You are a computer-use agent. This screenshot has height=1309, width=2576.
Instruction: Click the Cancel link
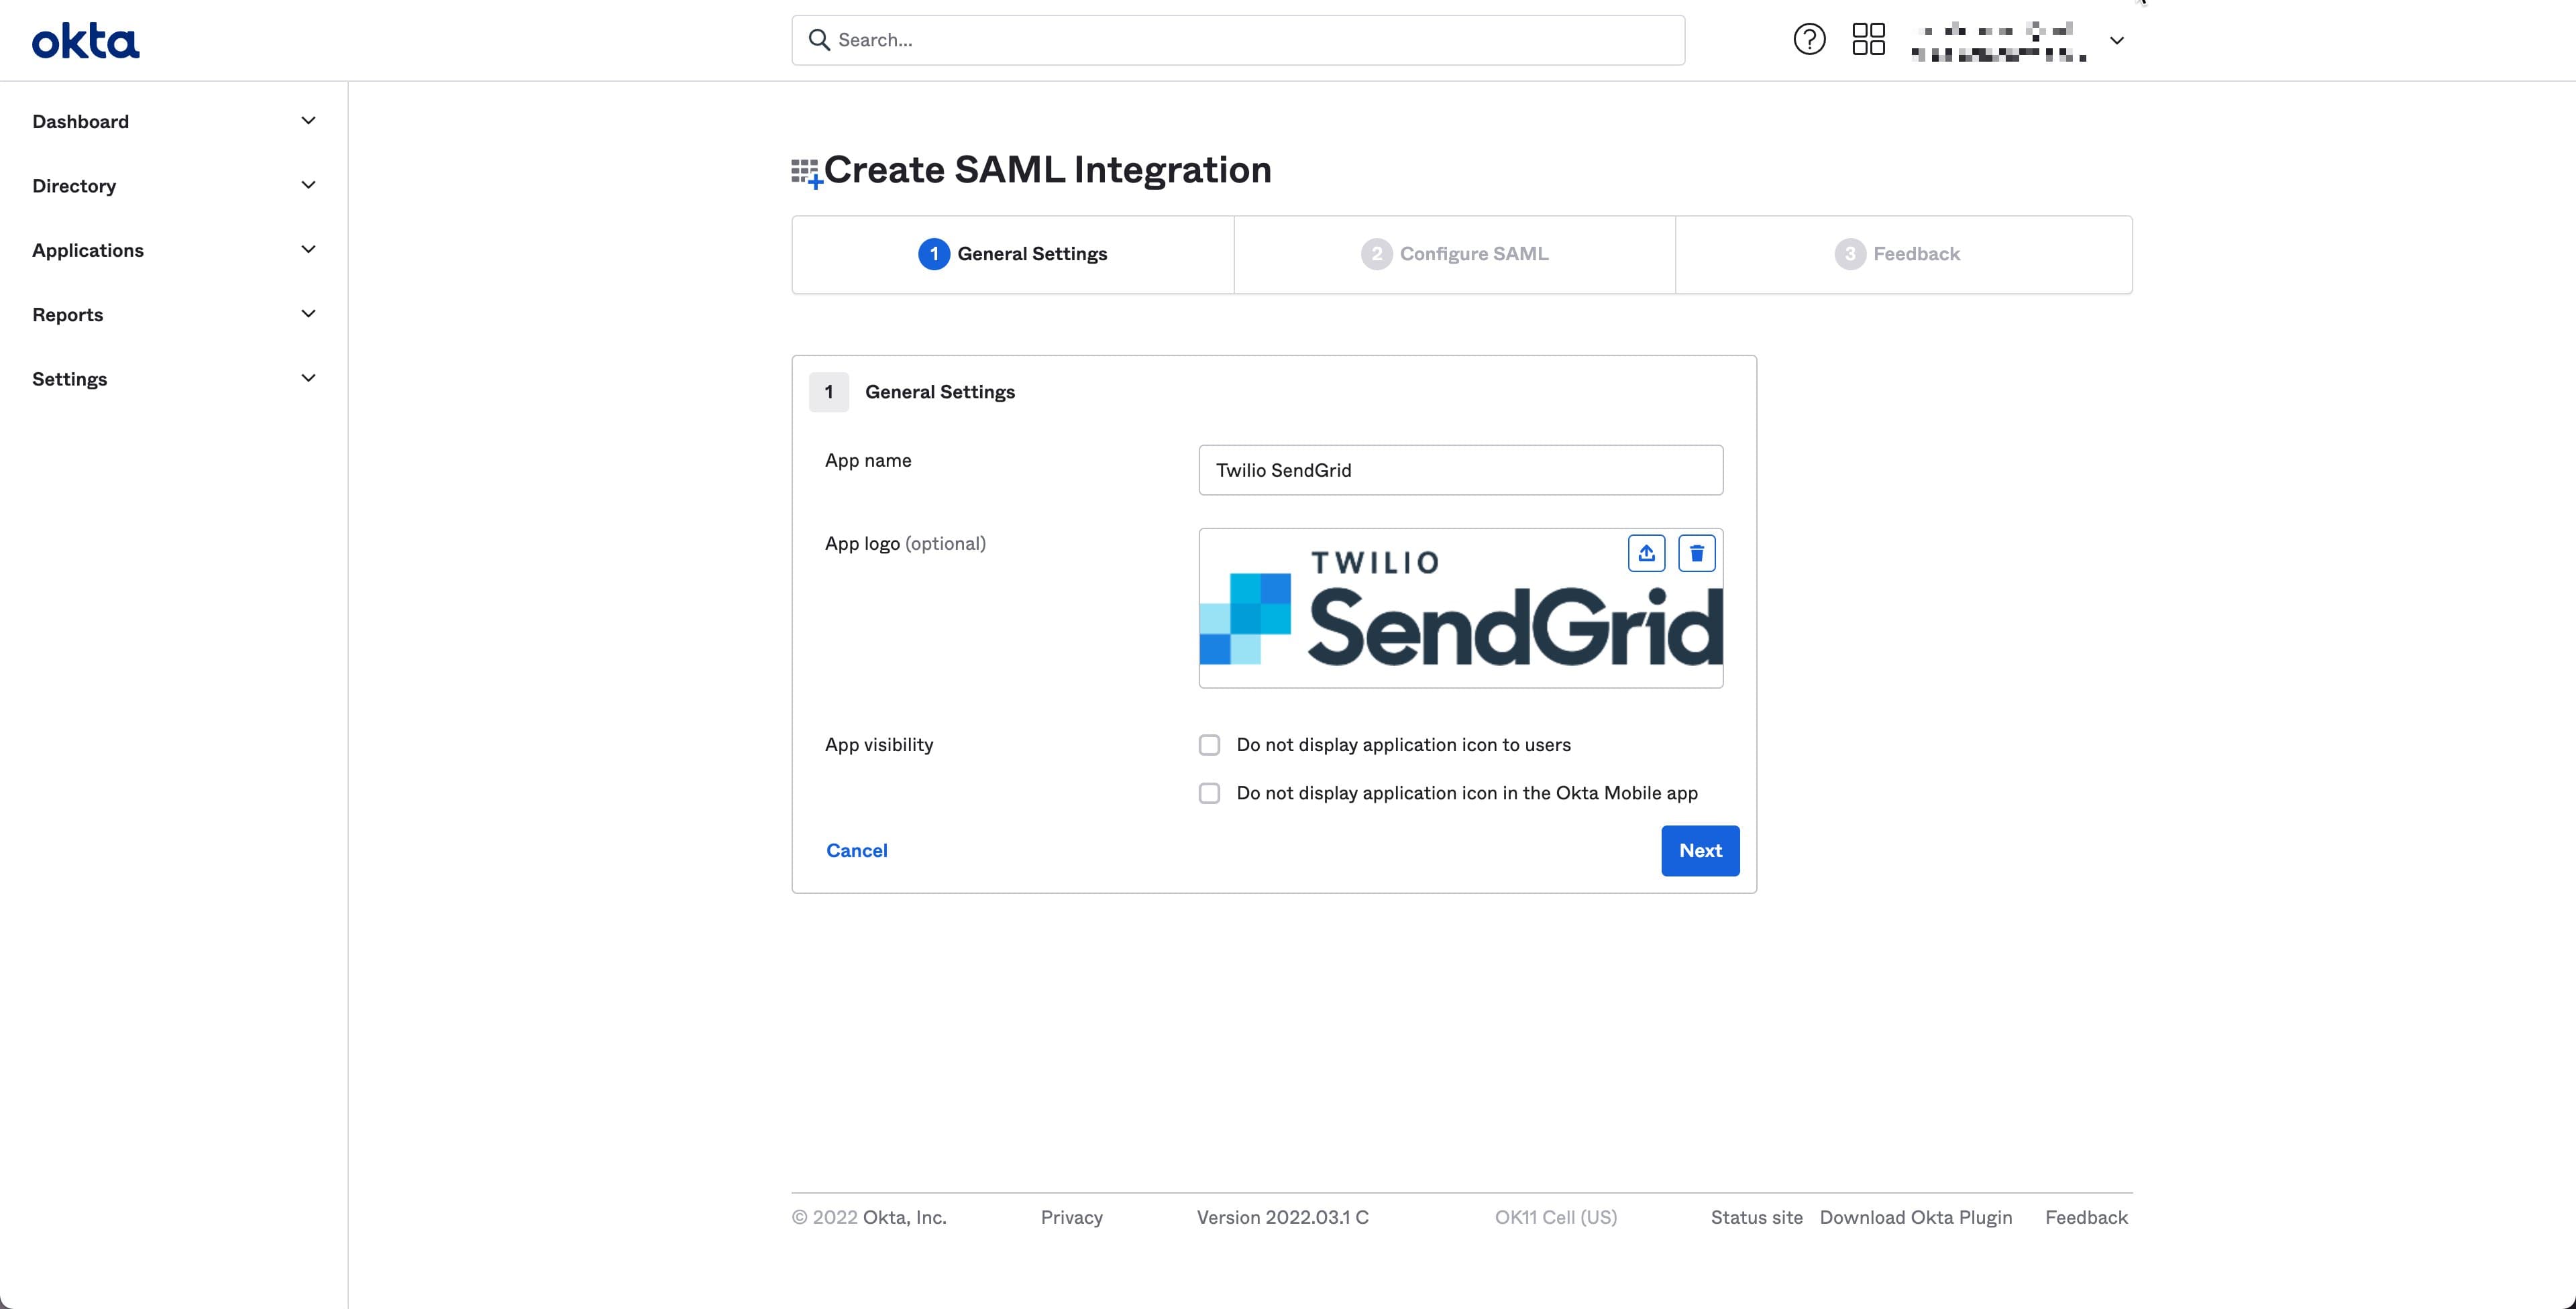click(x=856, y=850)
